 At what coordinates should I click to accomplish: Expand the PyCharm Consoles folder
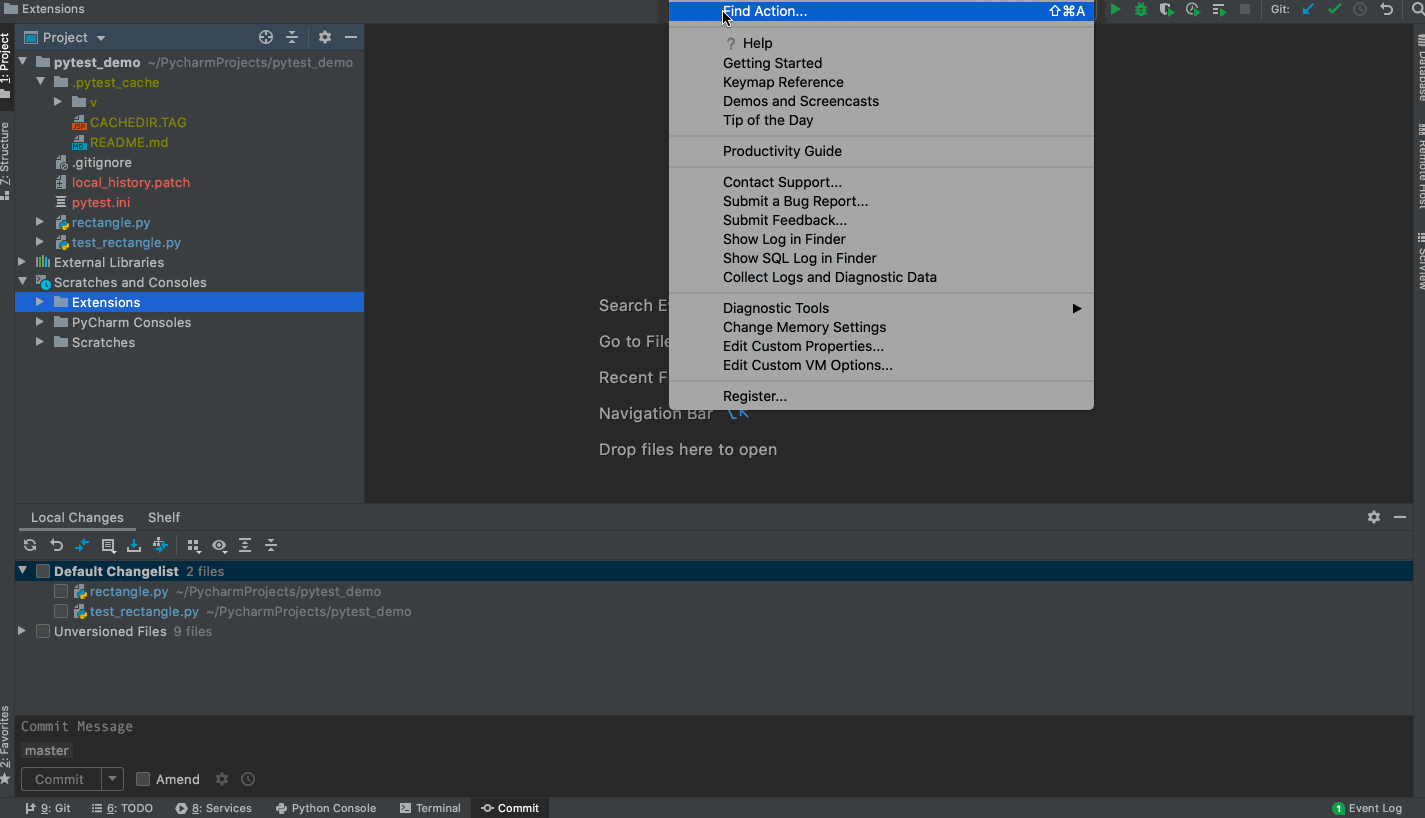coord(40,322)
